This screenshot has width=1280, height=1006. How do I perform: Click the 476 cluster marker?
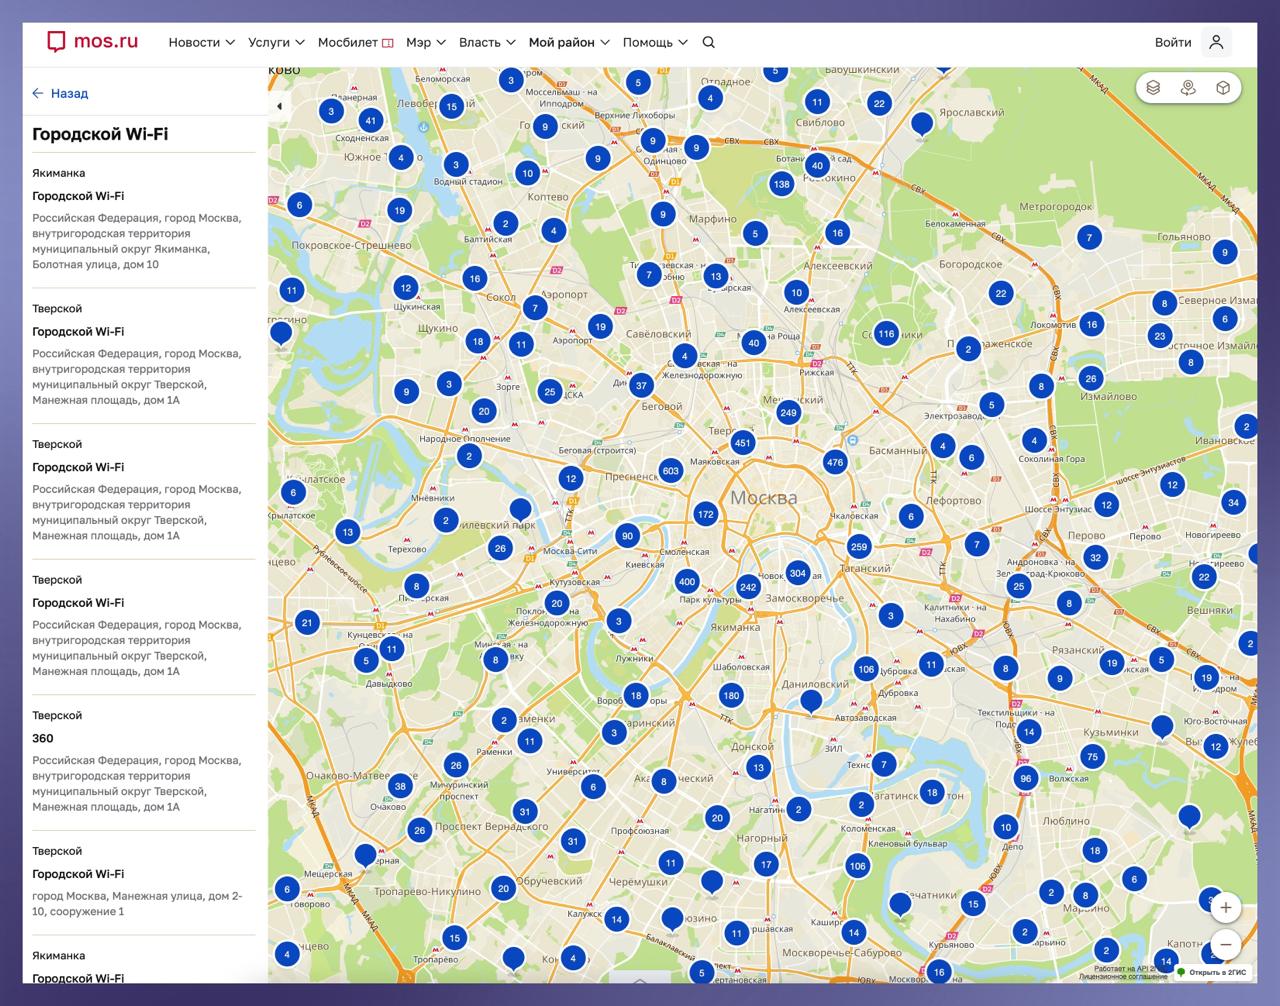pyautogui.click(x=835, y=462)
